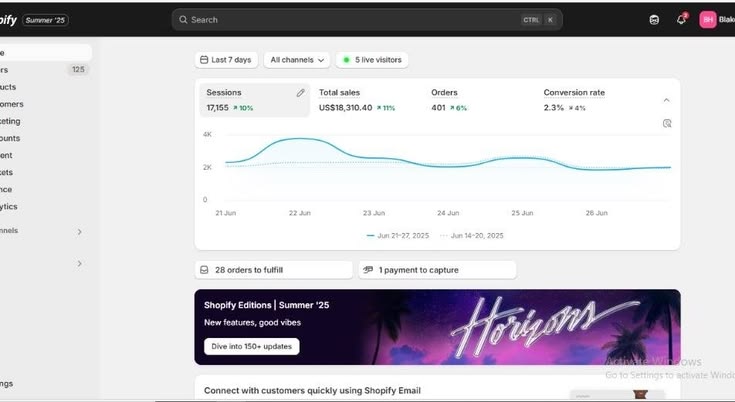Viewport: 735px width, 402px height.
Task: Click the 401 orders value
Action: click(438, 108)
